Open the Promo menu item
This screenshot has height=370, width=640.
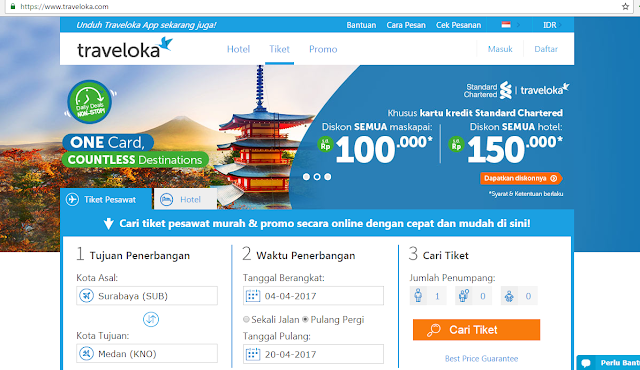(323, 49)
